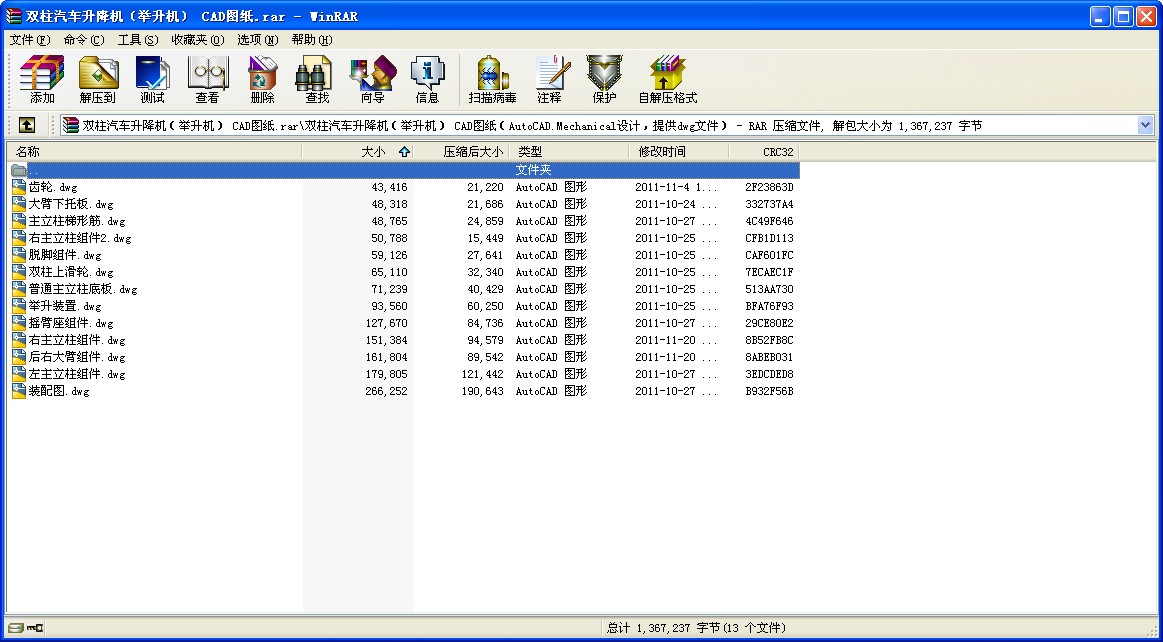Image resolution: width=1163 pixels, height=642 pixels.
Task: Click the Test (测试) archive icon
Action: coord(153,79)
